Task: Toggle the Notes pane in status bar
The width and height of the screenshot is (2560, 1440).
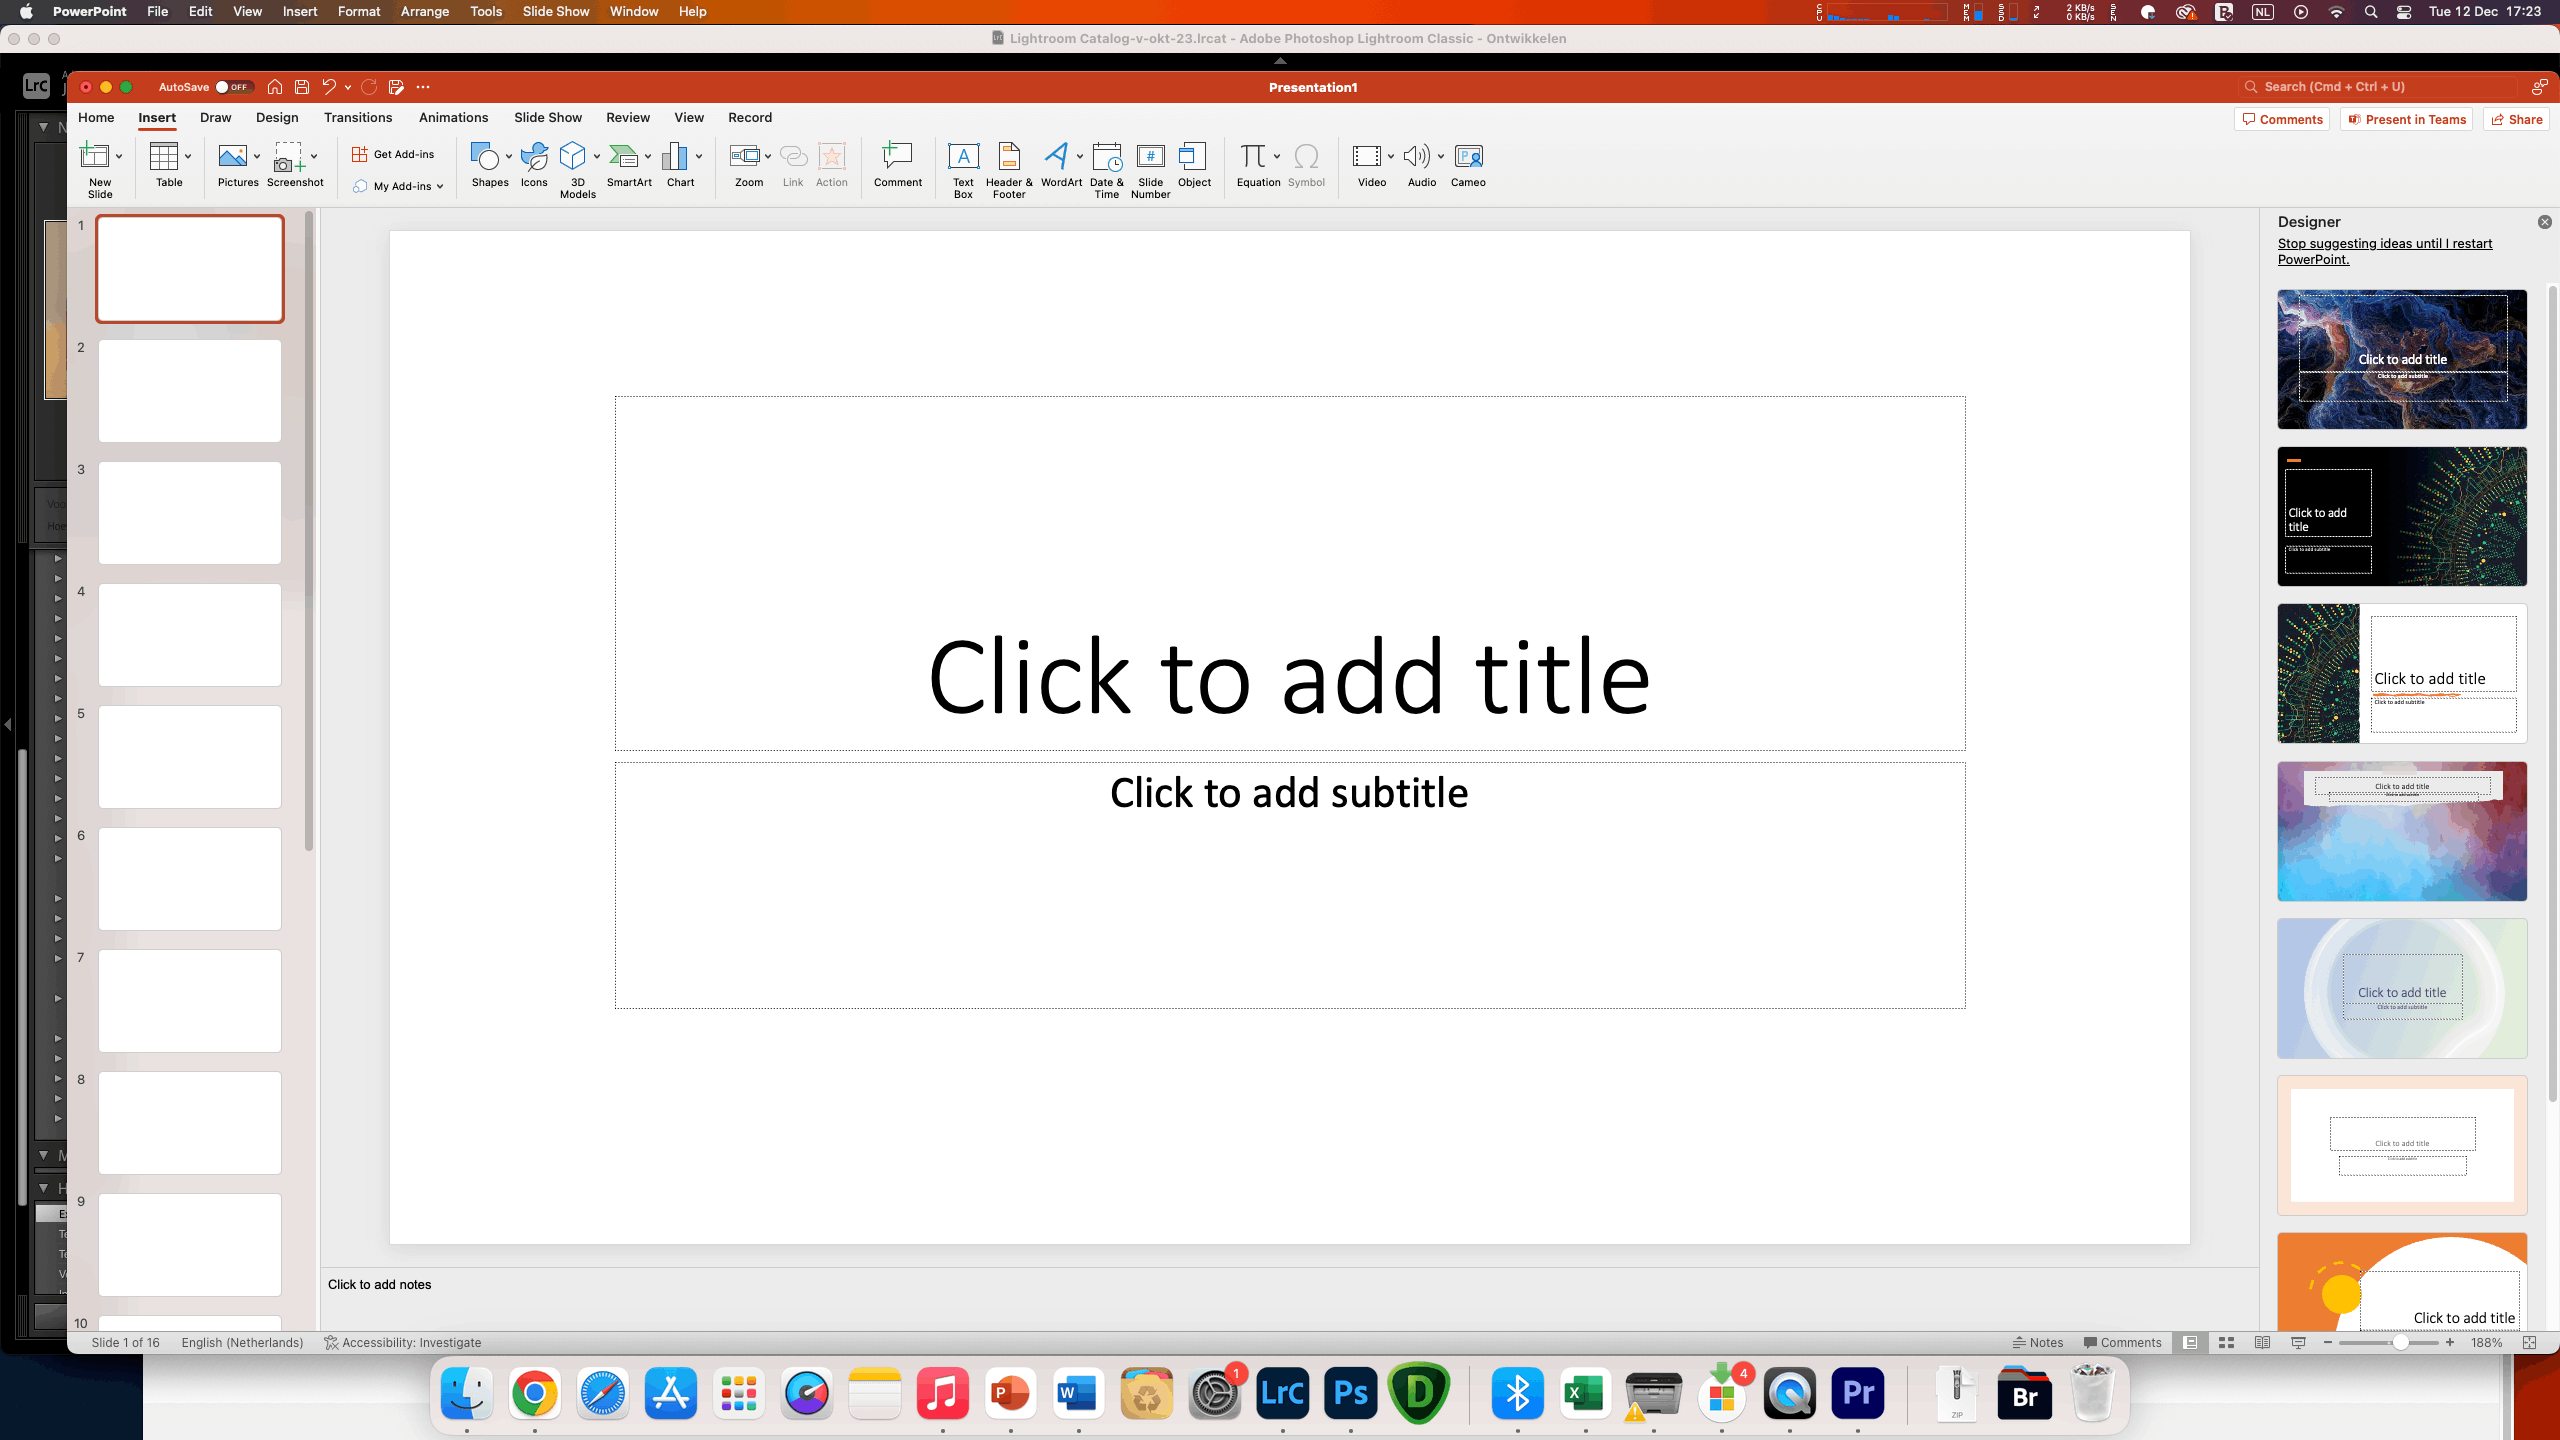Action: 2038,1343
